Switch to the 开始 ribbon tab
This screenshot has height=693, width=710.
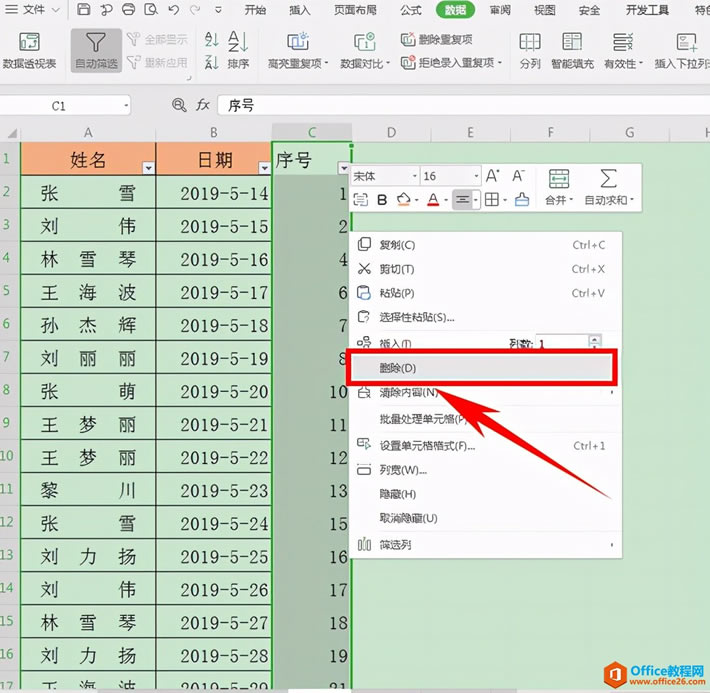coord(255,10)
